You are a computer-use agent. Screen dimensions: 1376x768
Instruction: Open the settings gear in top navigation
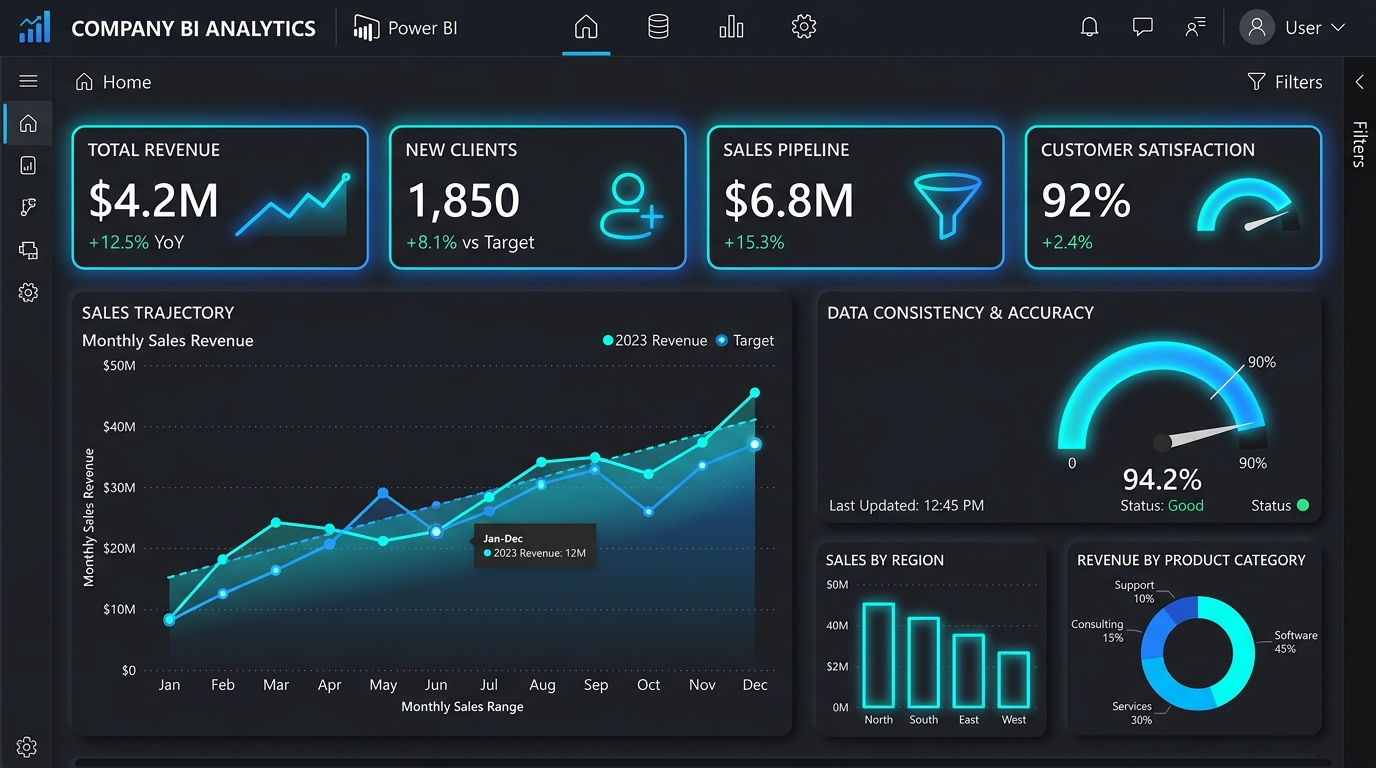click(x=804, y=27)
